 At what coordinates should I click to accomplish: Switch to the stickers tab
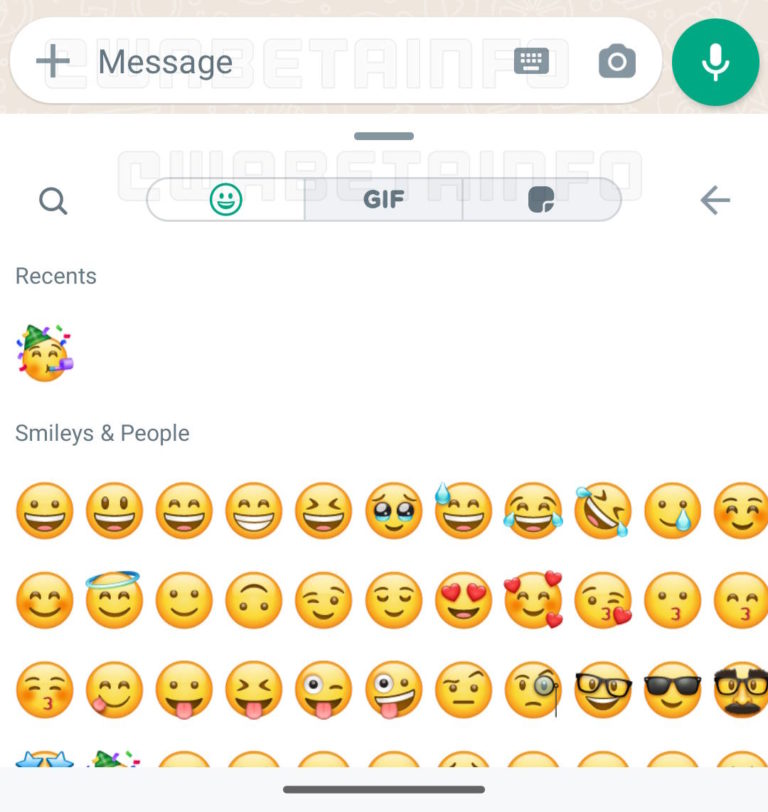tap(541, 199)
